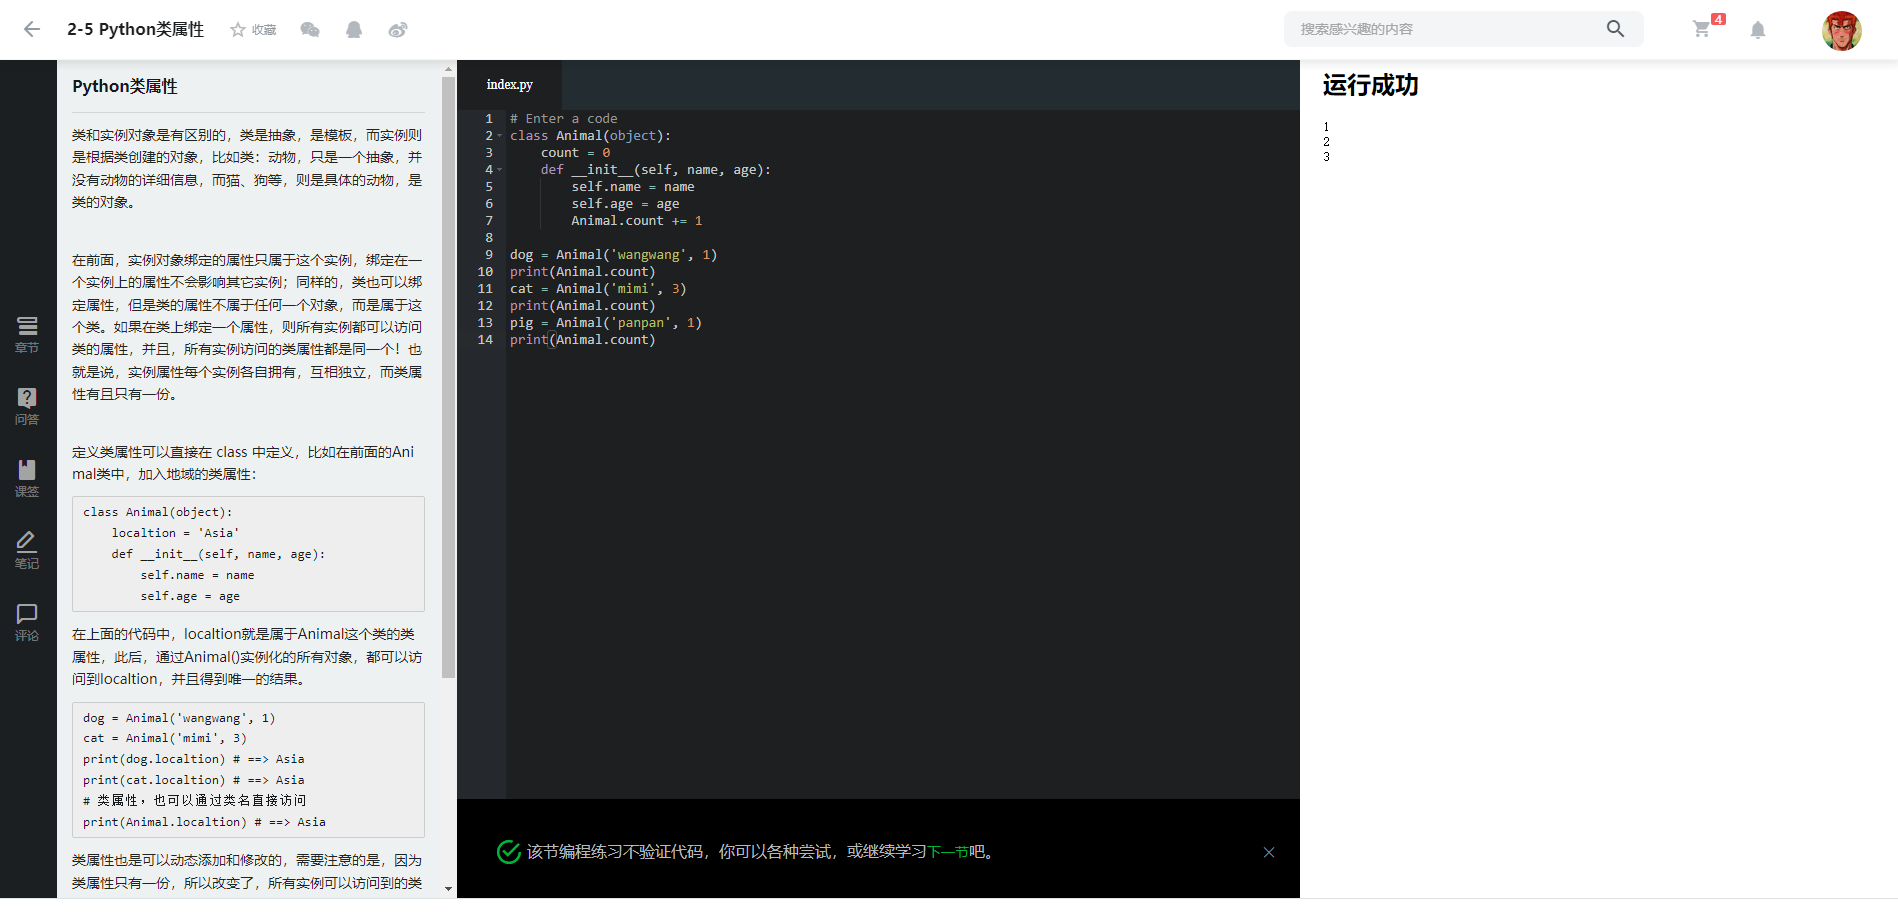Click "localtion = 'Asia'" in lesson sample code
This screenshot has height=922, width=1898.
175,533
